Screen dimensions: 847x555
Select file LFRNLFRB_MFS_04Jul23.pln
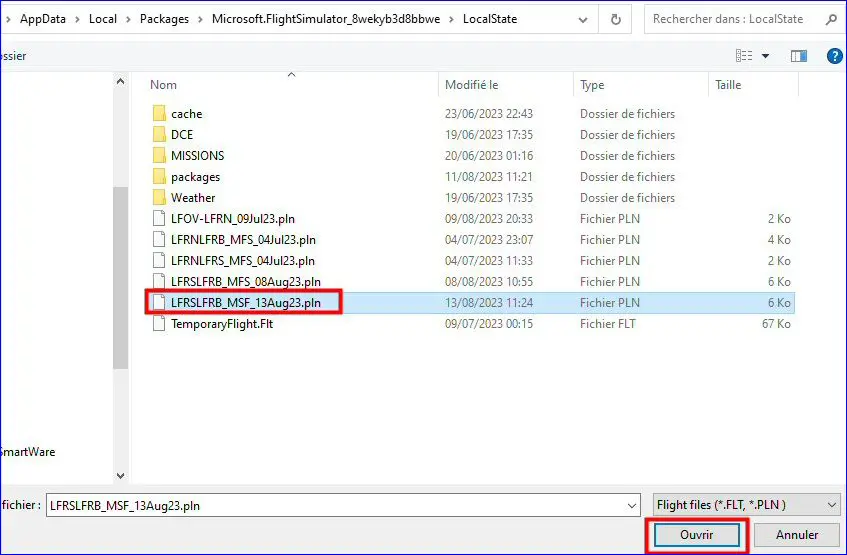pos(244,240)
